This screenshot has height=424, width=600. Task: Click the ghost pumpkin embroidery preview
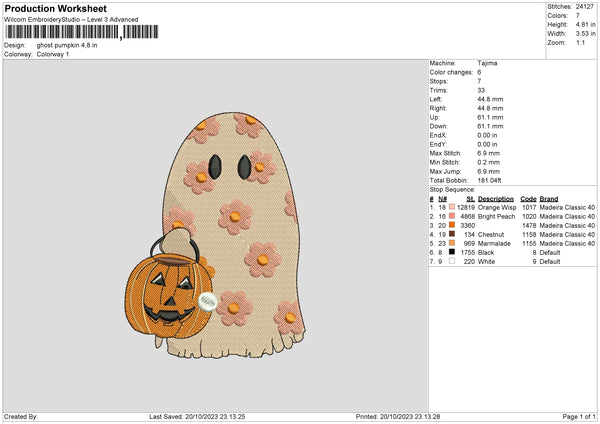tap(215, 235)
